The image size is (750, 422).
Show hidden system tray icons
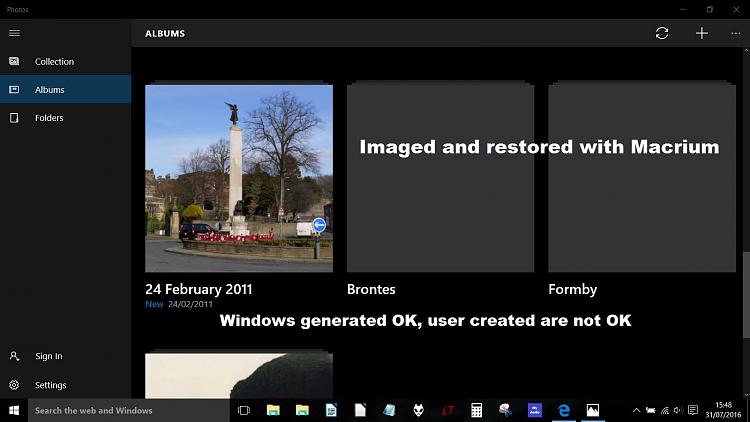(x=636, y=411)
